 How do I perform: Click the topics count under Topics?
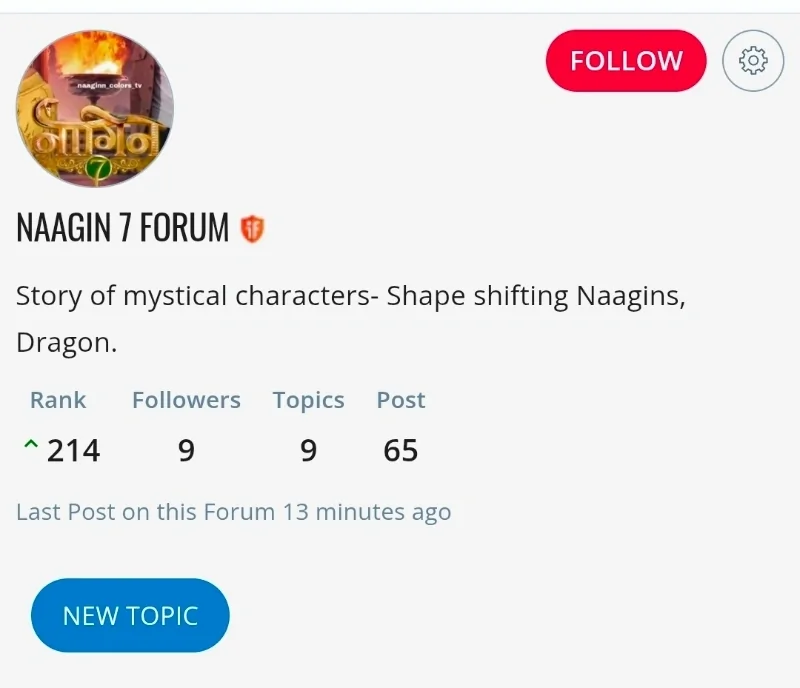[309, 451]
